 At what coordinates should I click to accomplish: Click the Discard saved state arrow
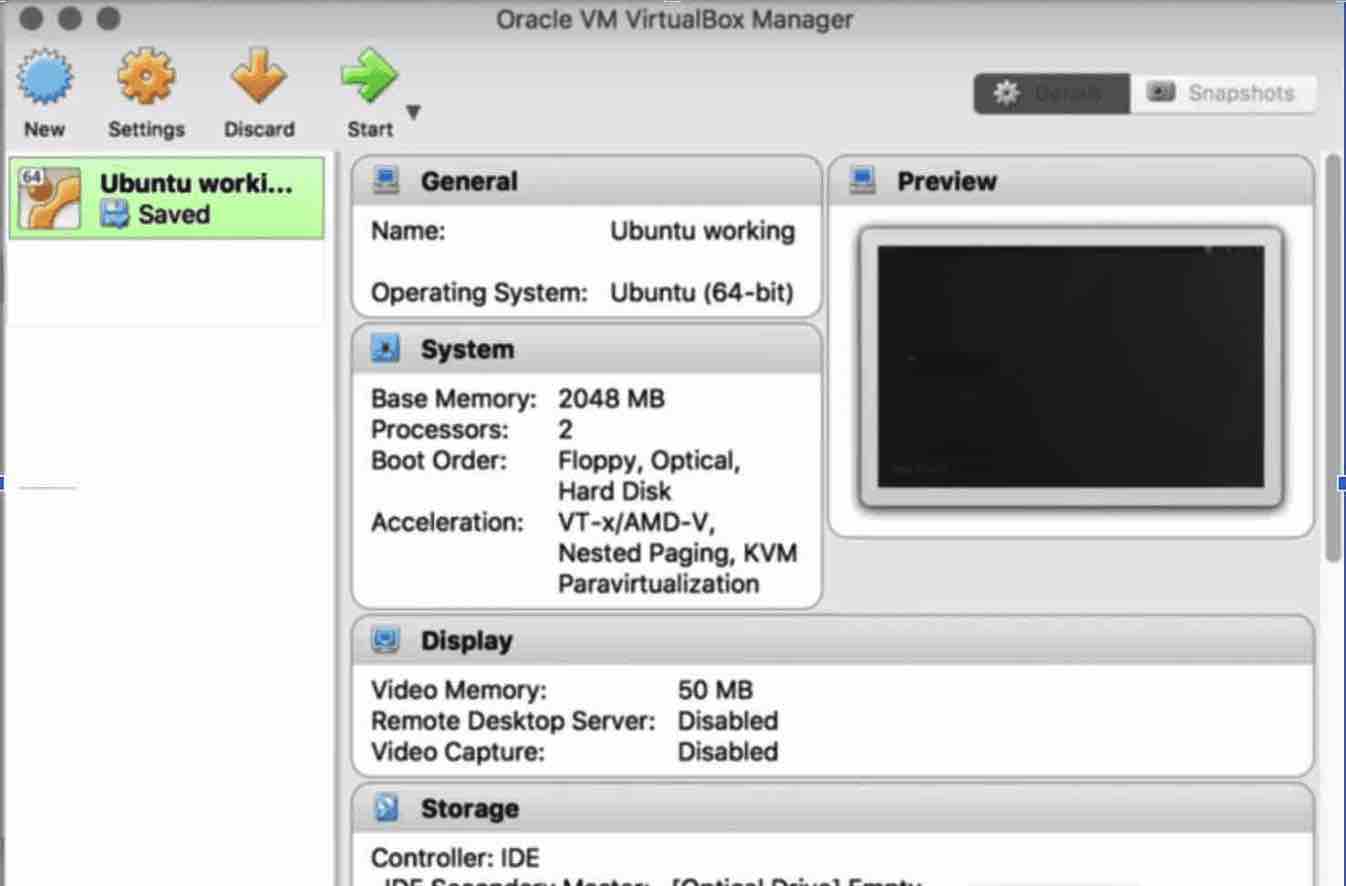tap(259, 78)
